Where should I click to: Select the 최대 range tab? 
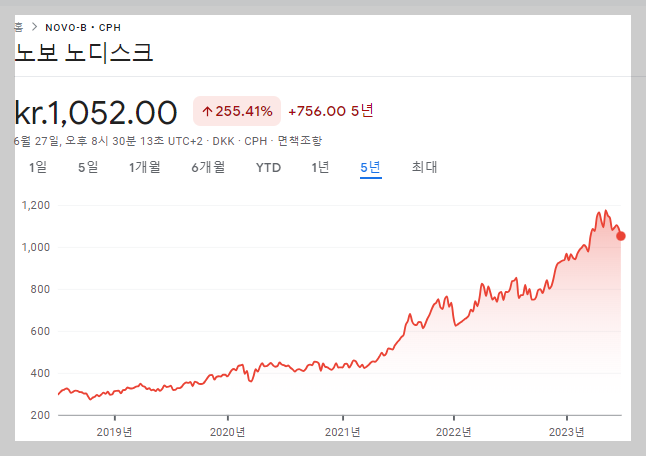(424, 167)
